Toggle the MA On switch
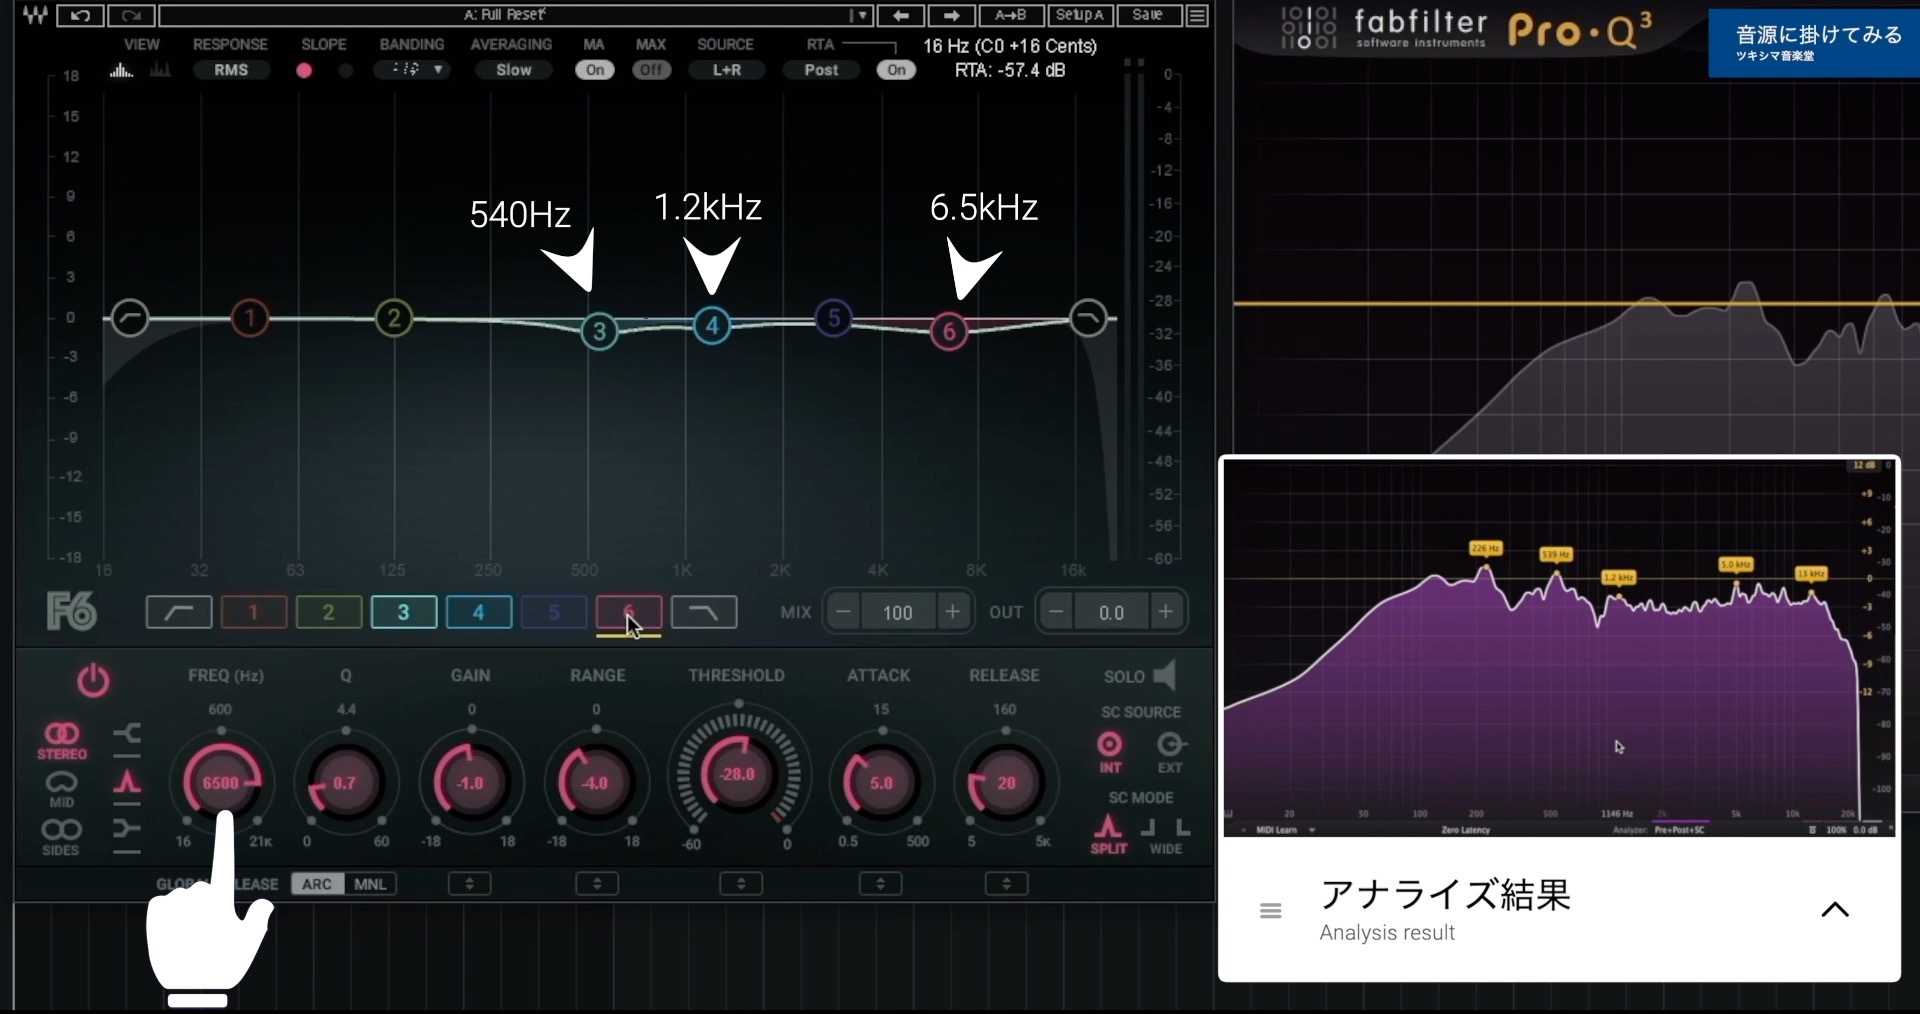The image size is (1920, 1014). (593, 70)
